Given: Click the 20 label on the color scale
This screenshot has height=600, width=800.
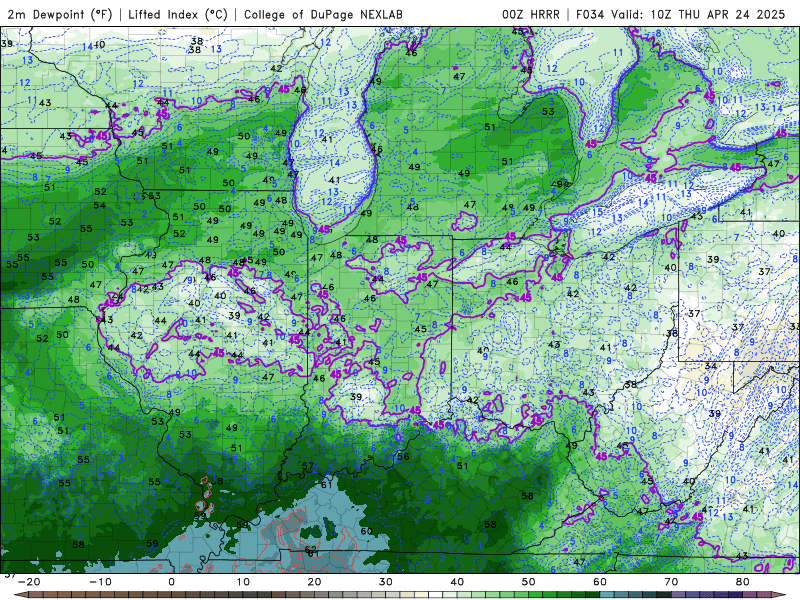Looking at the screenshot, I should click(x=314, y=582).
